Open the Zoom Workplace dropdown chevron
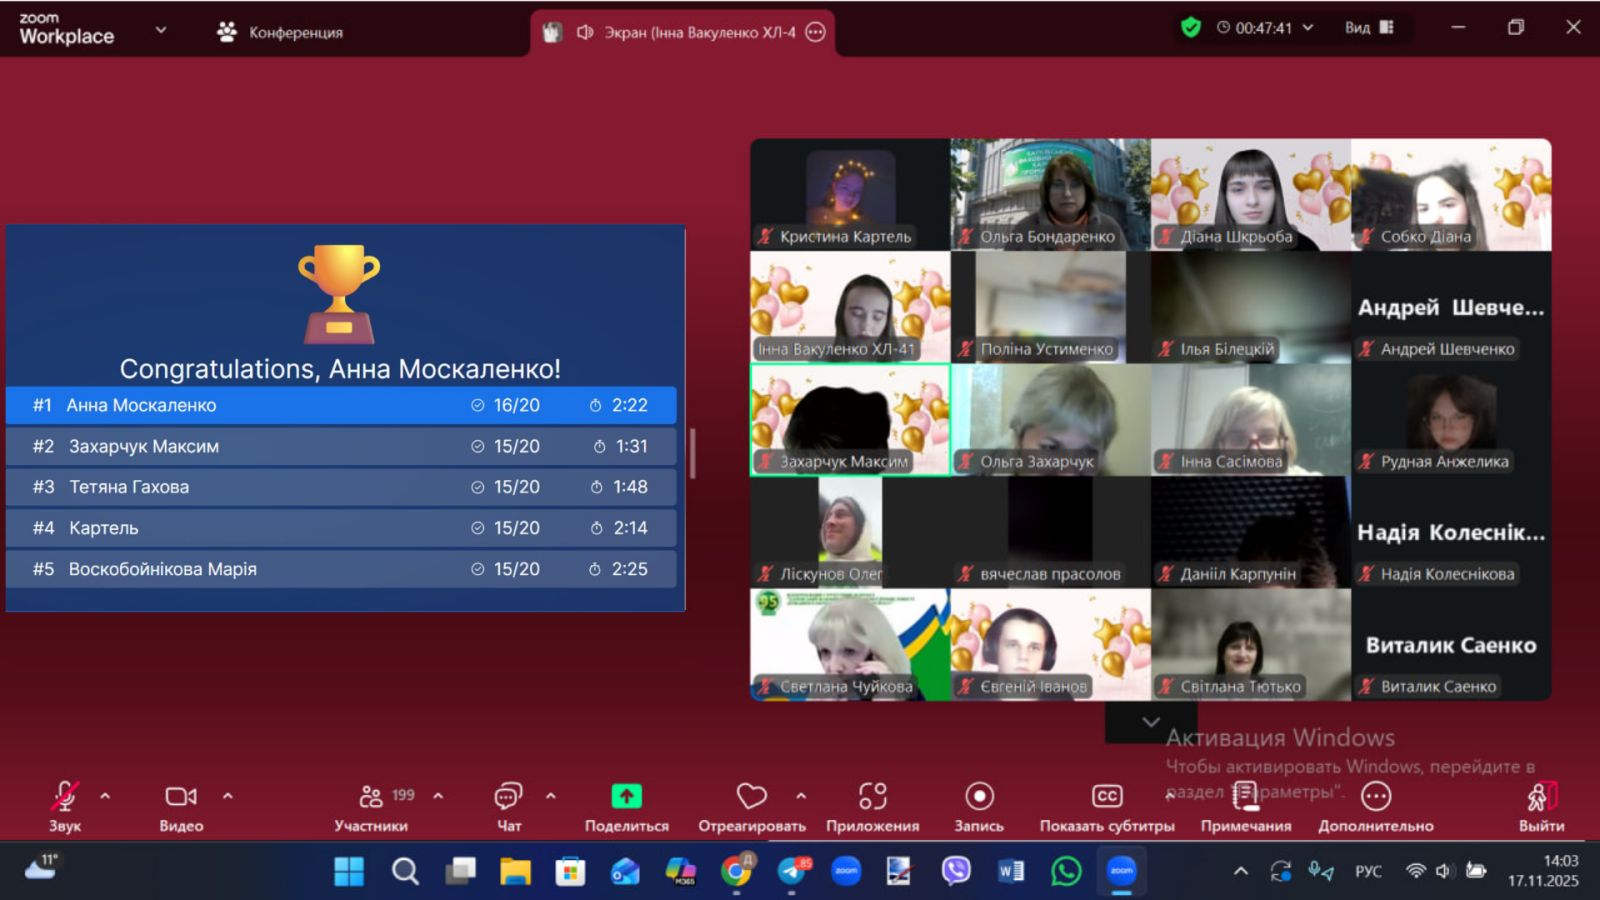 click(x=161, y=30)
